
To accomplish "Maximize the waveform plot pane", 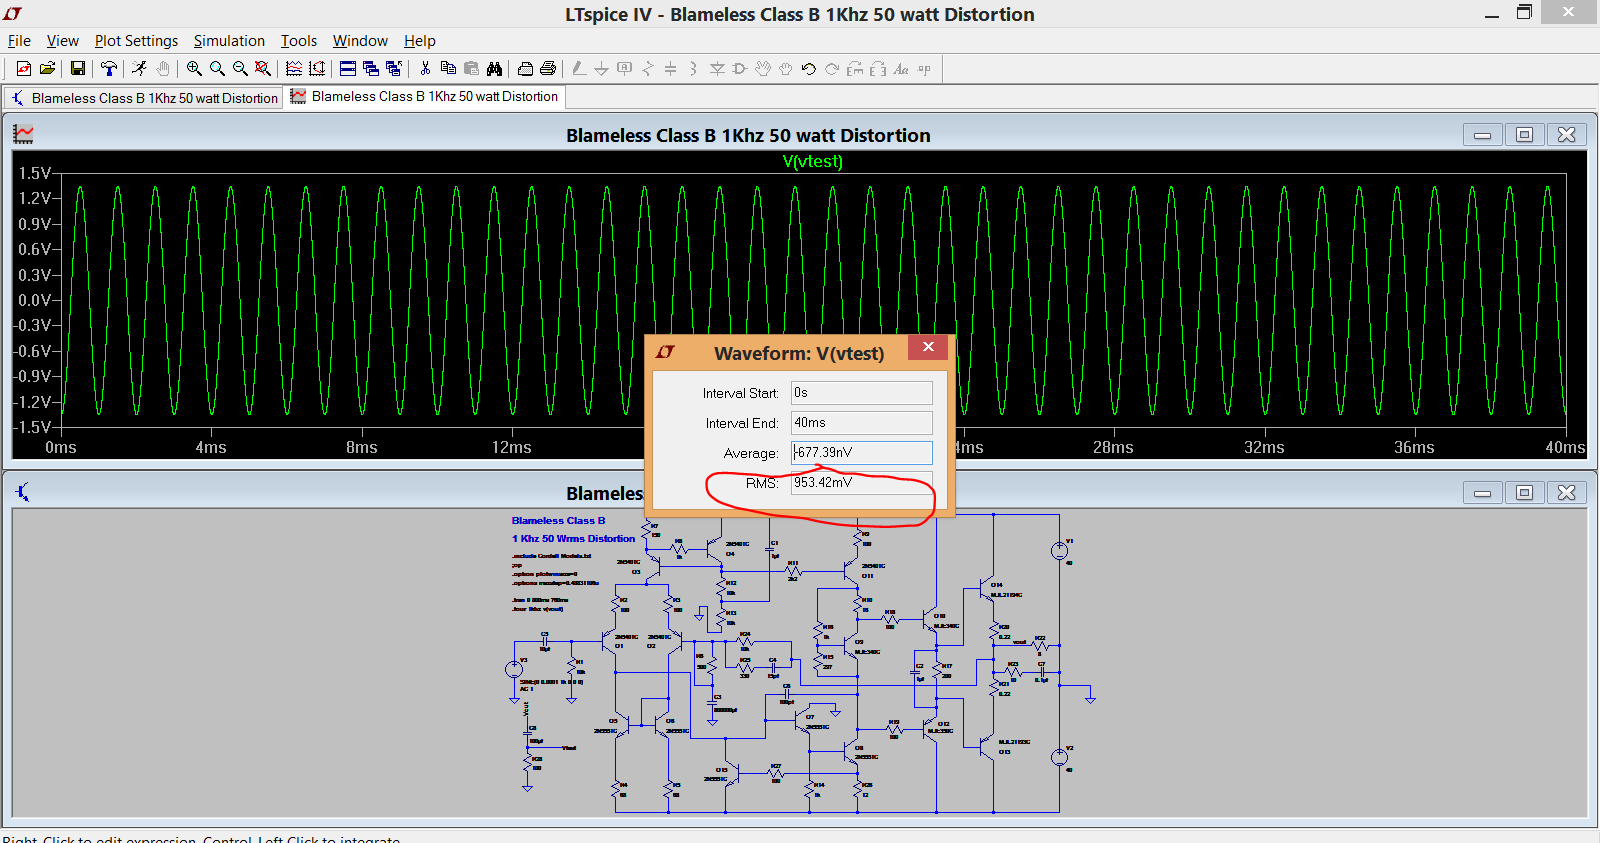I will click(1524, 135).
